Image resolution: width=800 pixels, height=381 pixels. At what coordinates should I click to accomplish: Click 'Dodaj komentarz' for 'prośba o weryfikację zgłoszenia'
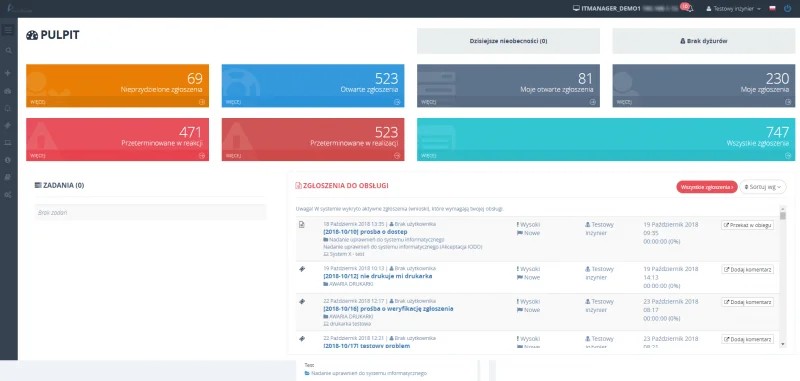747,302
